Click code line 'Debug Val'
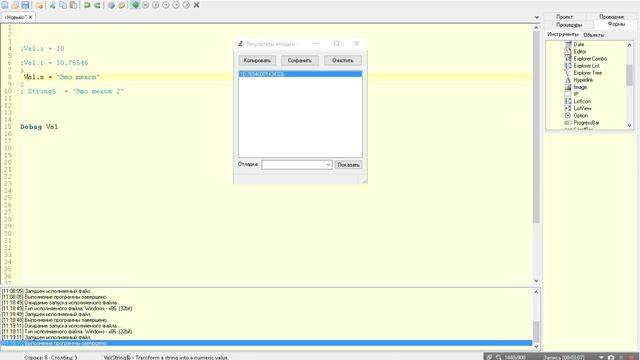 click(39, 127)
